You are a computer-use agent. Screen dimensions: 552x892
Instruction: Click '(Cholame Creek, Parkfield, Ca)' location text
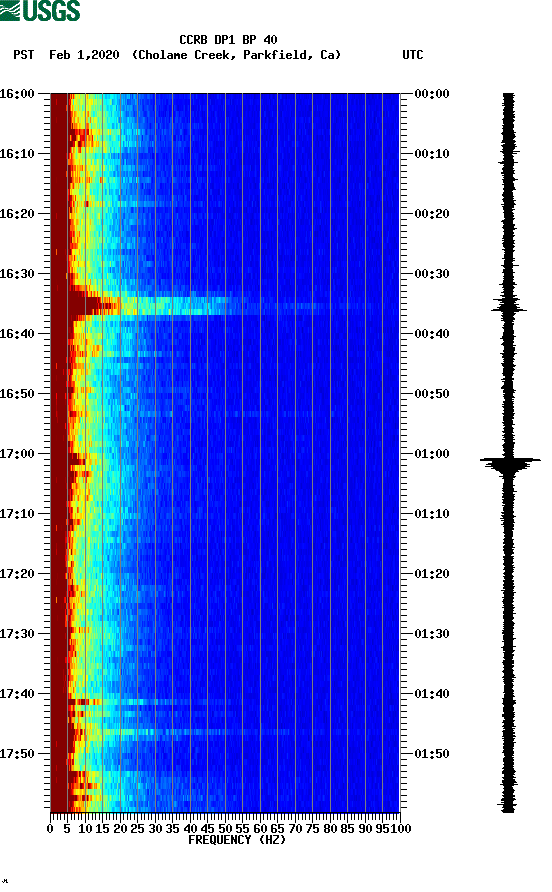[236, 55]
